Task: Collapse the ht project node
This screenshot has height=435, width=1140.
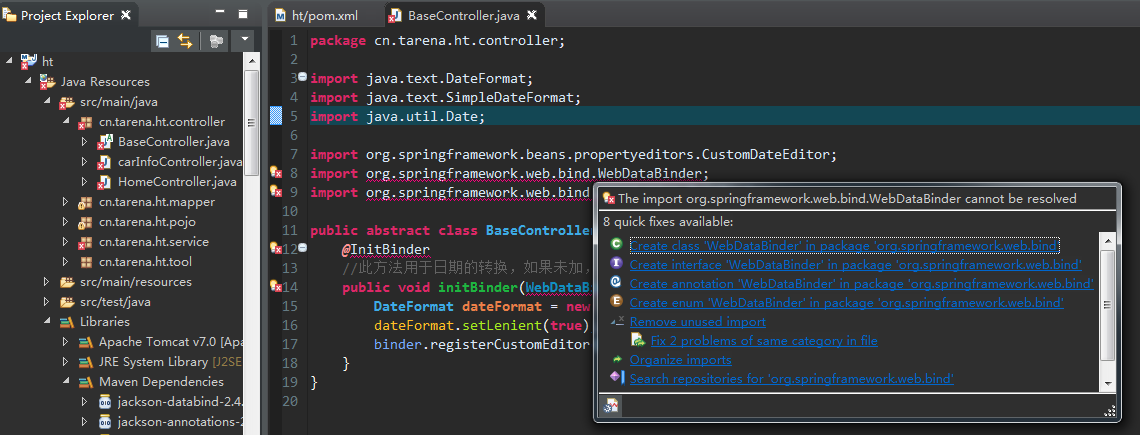Action: click(9, 61)
